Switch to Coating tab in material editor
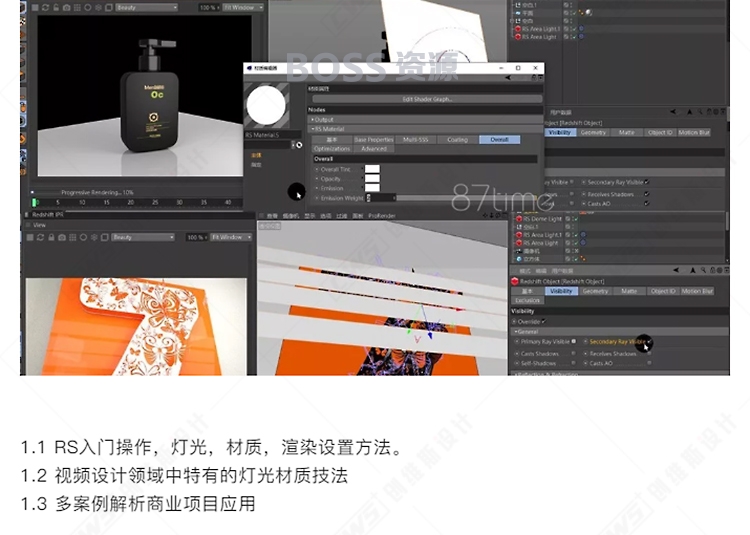 tap(457, 140)
